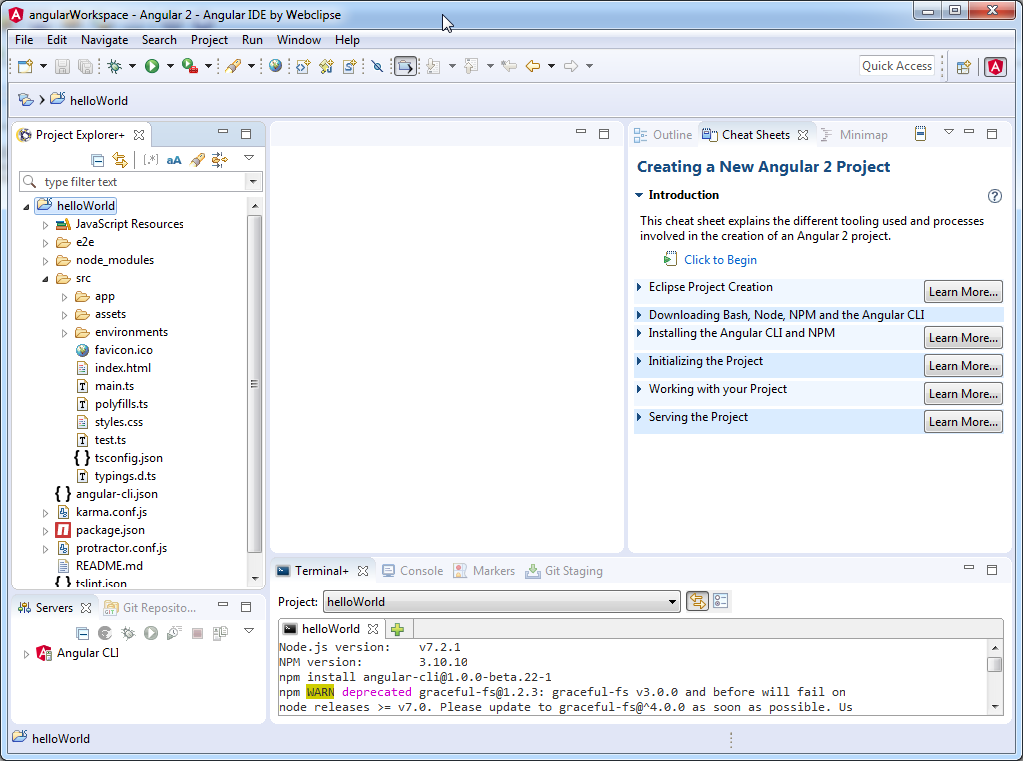Open the File menu
Image resolution: width=1023 pixels, height=761 pixels.
(24, 40)
